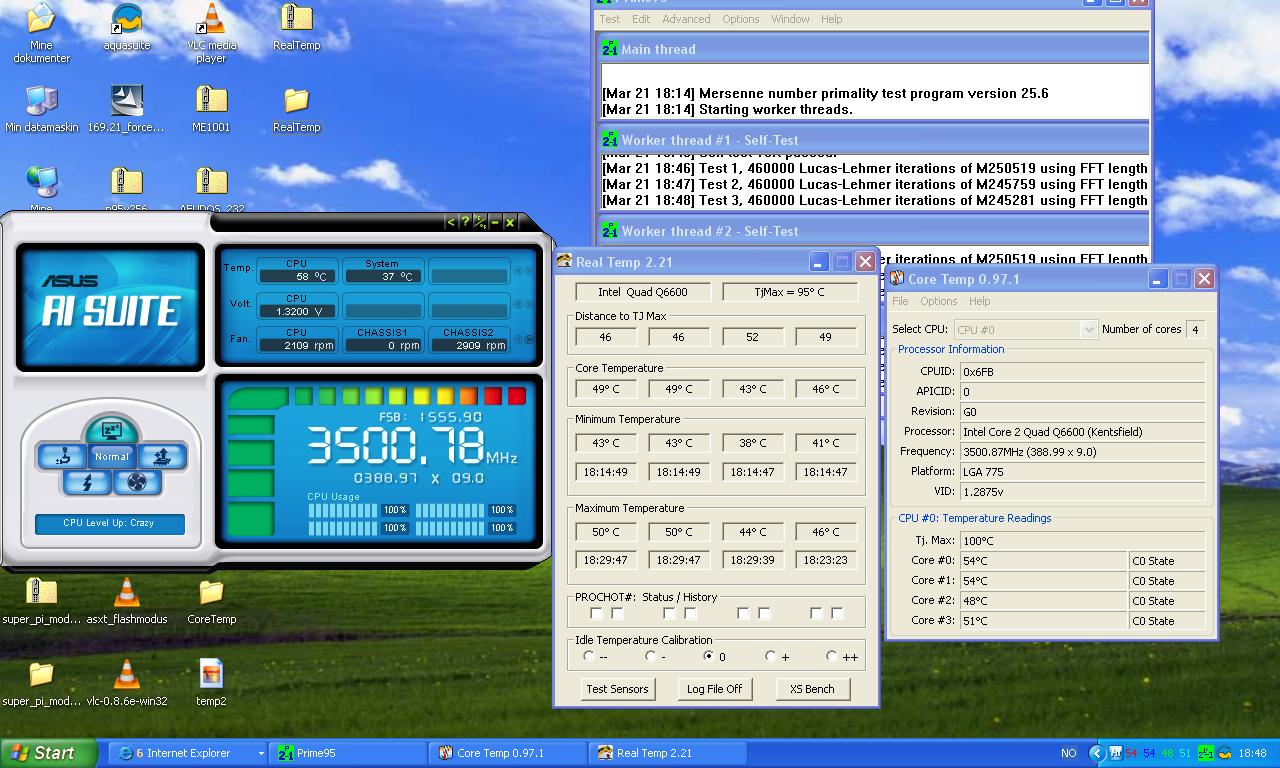This screenshot has width=1280, height=768.
Task: Select the ME1001 archive icon
Action: coord(211,109)
